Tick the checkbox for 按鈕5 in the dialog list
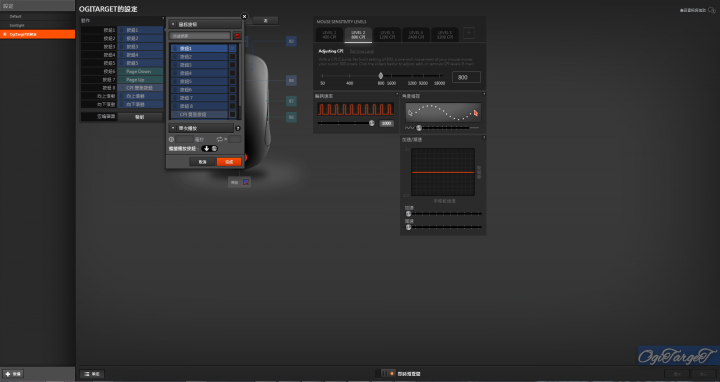This screenshot has height=382, width=720. (x=232, y=81)
